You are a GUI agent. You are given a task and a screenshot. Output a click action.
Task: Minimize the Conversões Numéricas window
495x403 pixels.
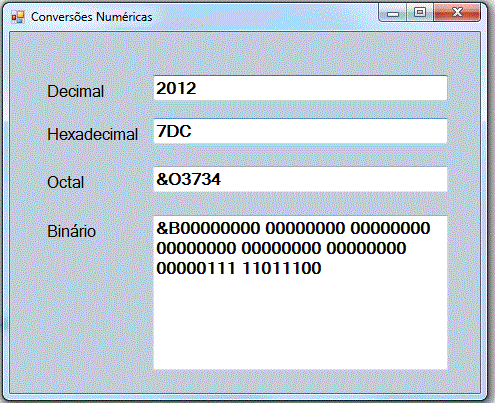(x=393, y=13)
